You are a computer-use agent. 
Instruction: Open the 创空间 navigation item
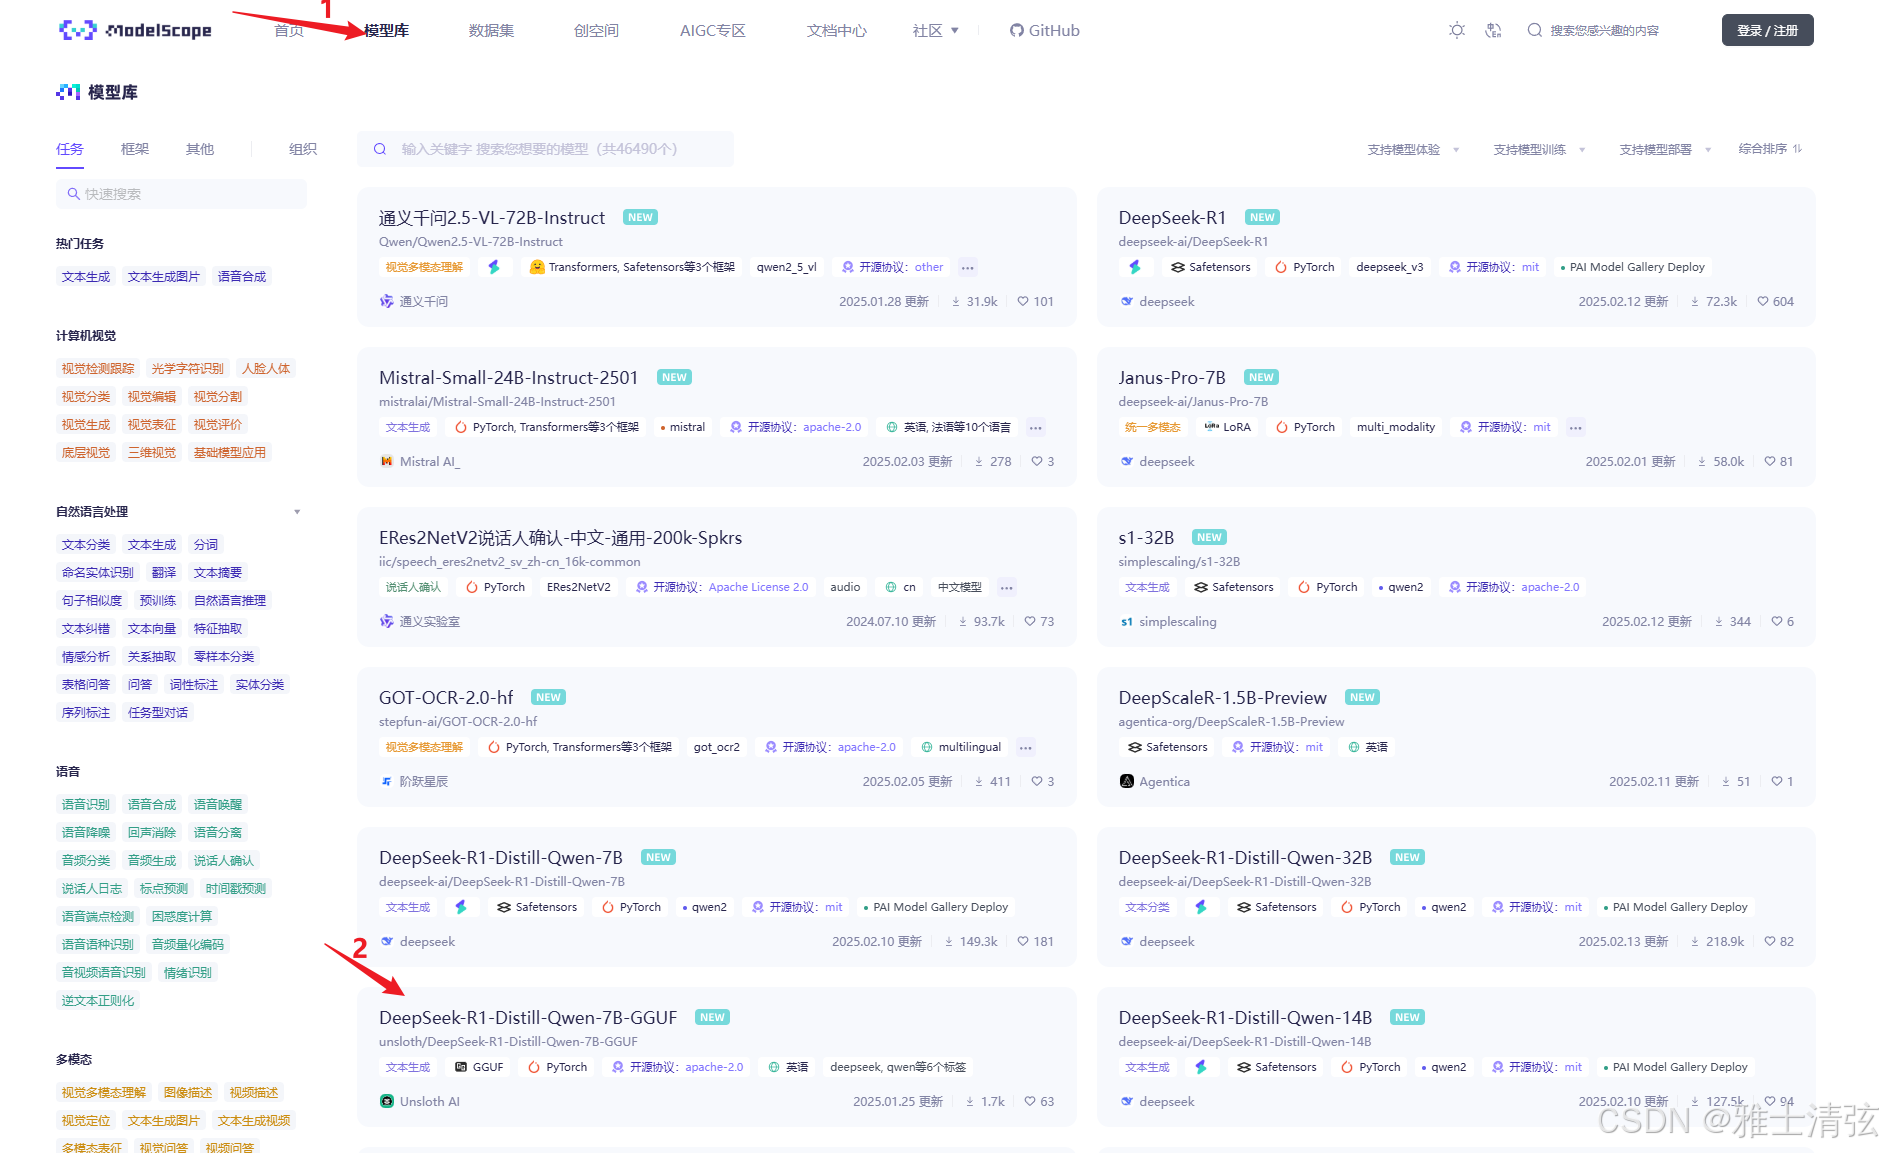pos(596,30)
